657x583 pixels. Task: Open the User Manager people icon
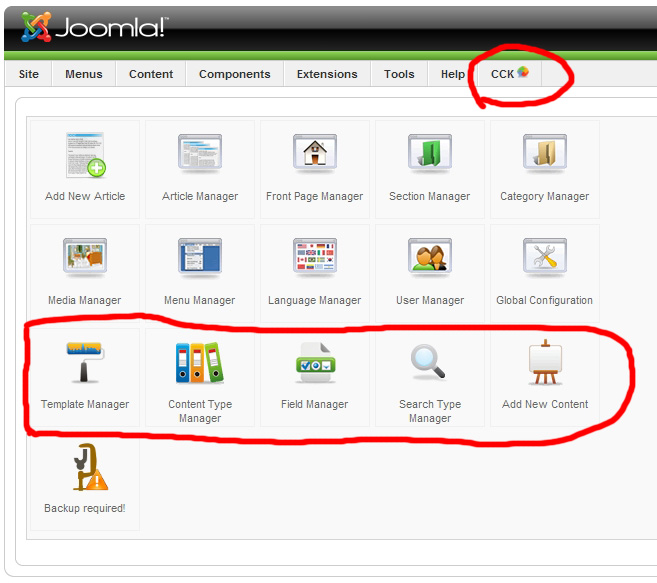[x=430, y=256]
